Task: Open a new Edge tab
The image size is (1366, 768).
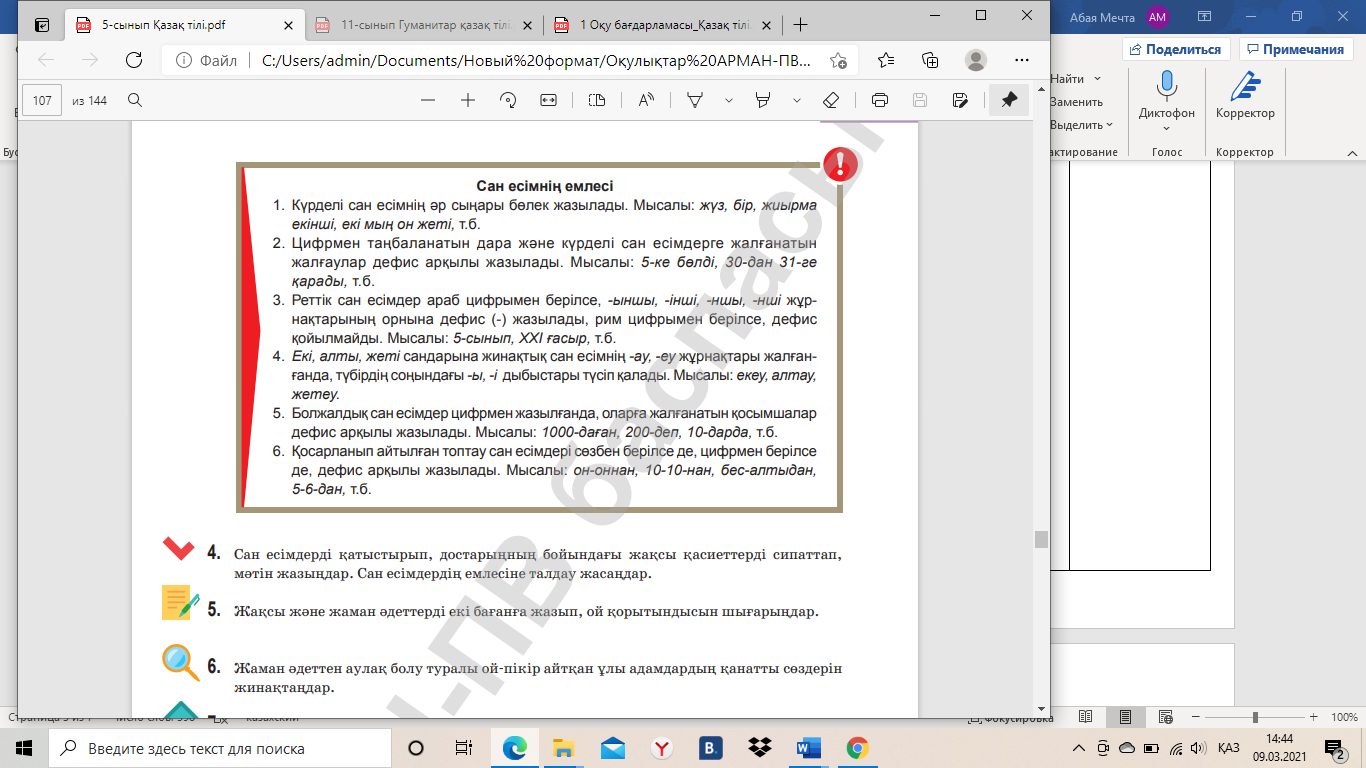Action: 800,25
